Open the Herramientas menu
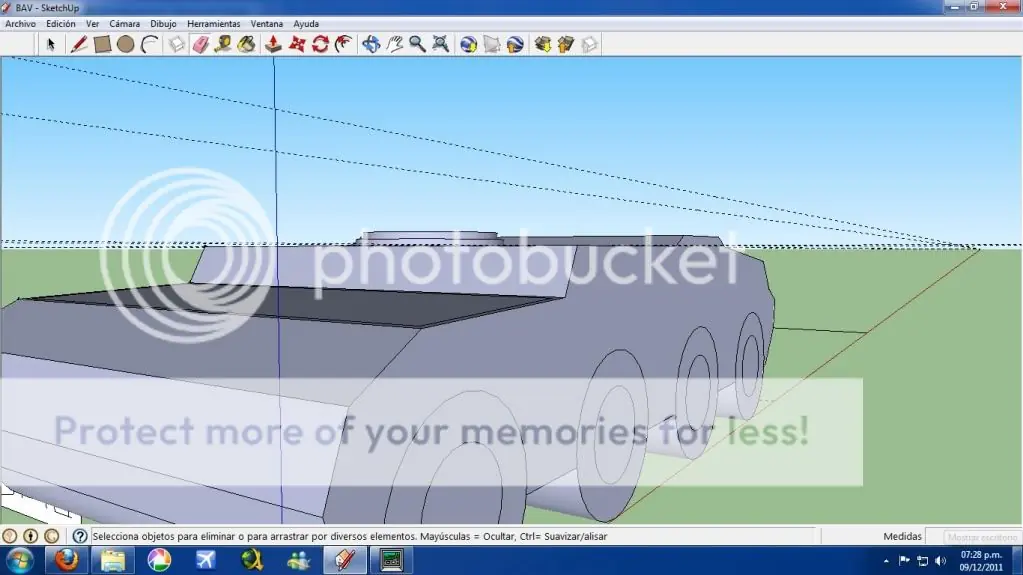1023x575 pixels. [x=213, y=23]
